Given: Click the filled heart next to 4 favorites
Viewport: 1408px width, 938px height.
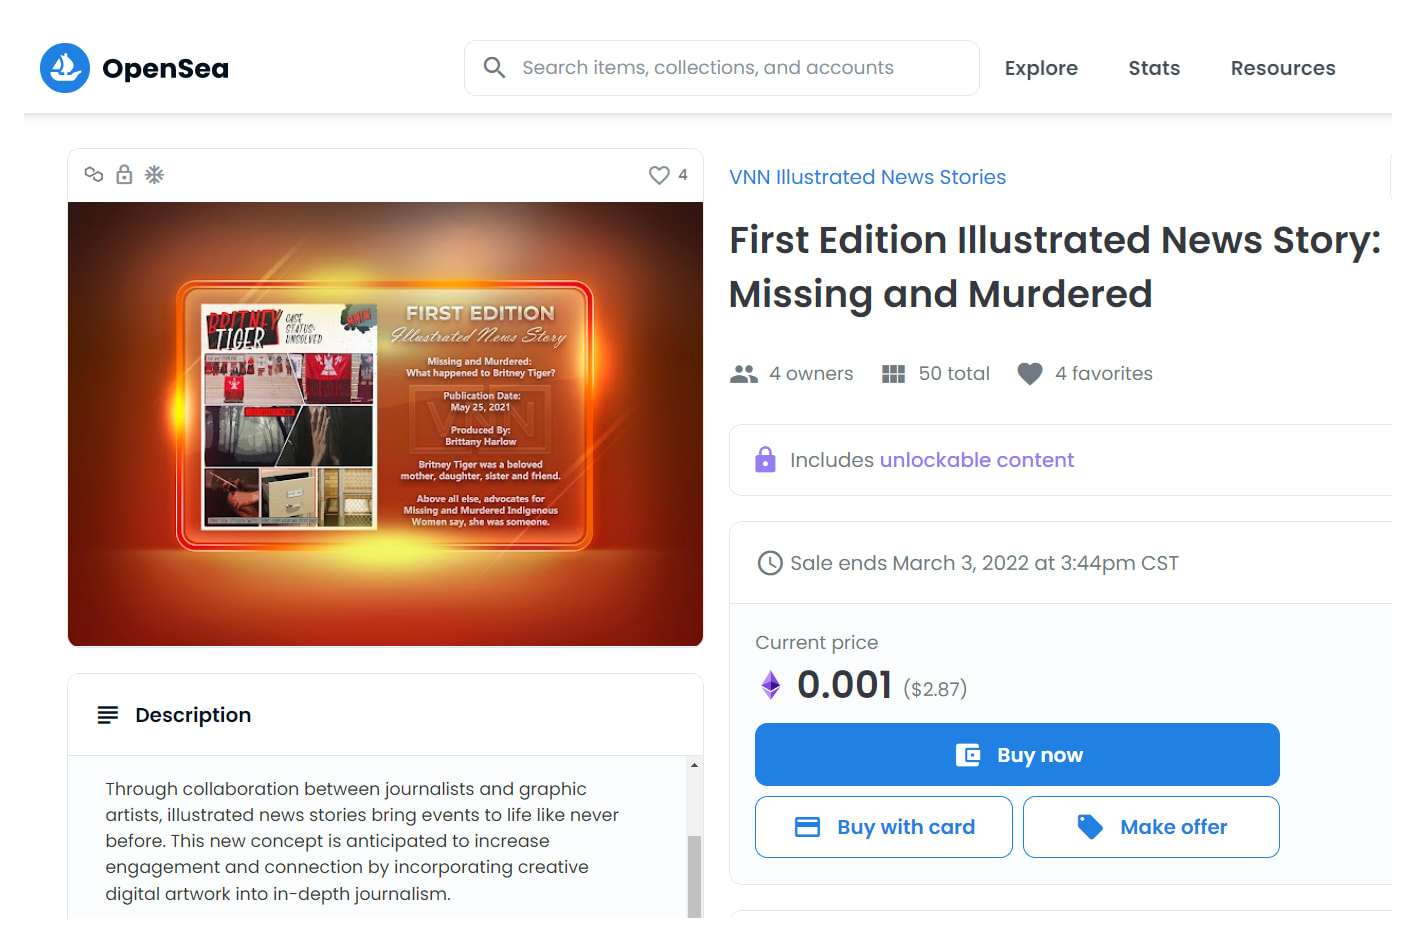Looking at the screenshot, I should click(x=1030, y=374).
